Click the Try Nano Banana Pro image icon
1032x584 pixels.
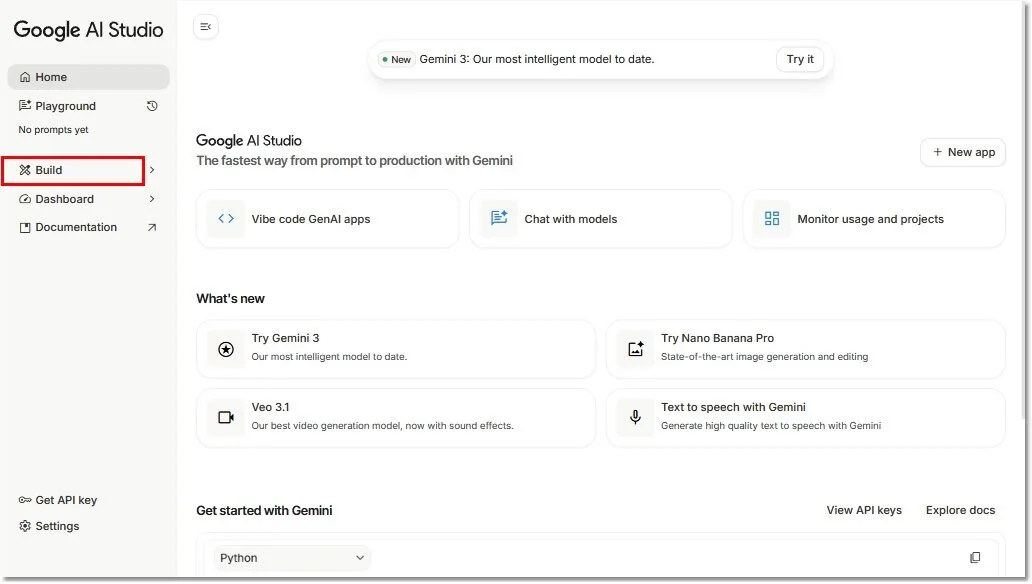pyautogui.click(x=636, y=349)
